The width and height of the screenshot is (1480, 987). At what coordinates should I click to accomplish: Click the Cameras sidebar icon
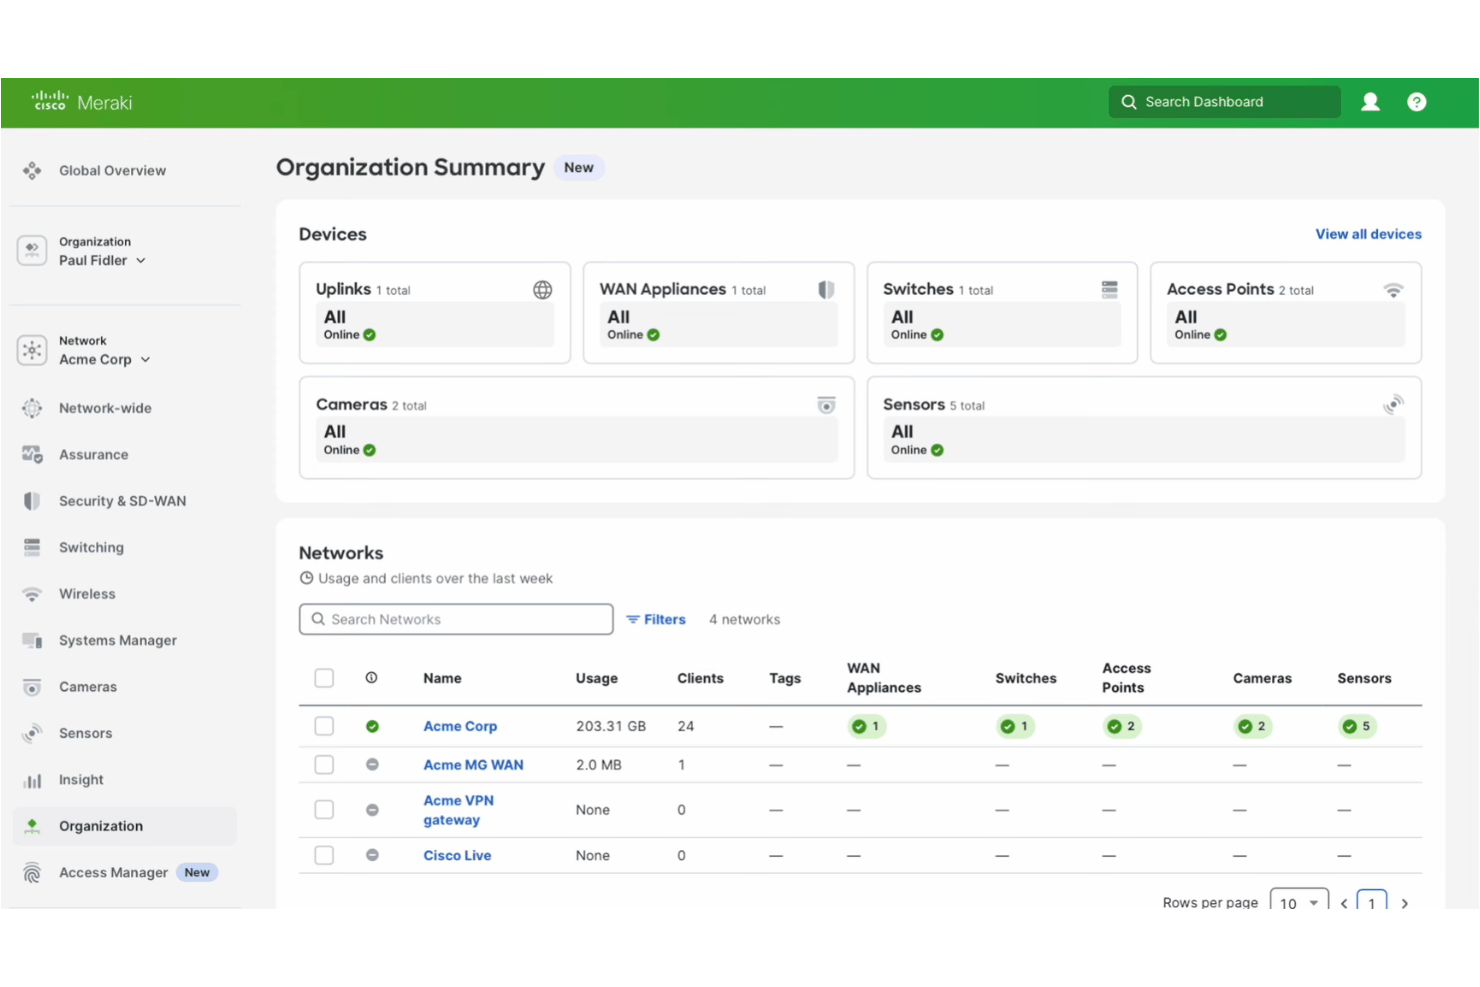tap(32, 687)
